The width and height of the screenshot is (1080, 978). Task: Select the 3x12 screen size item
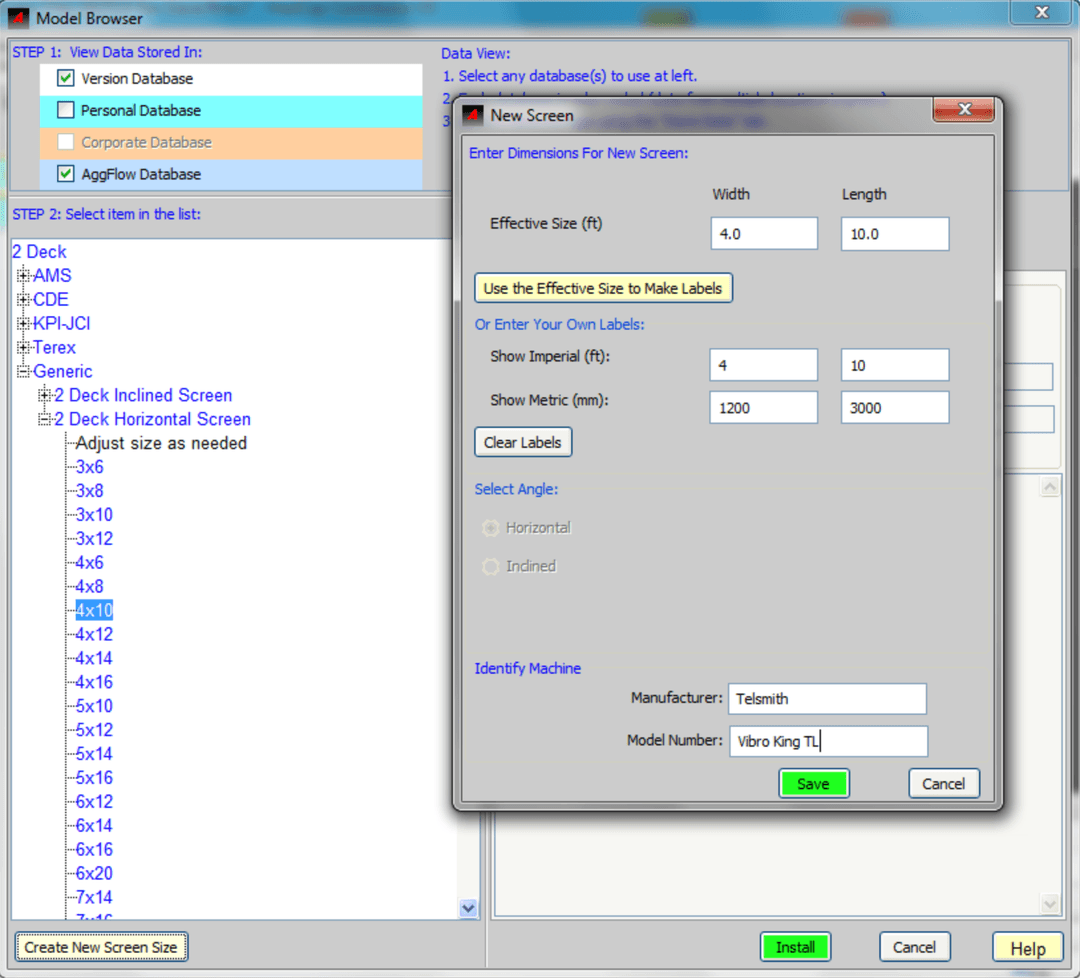tap(94, 539)
